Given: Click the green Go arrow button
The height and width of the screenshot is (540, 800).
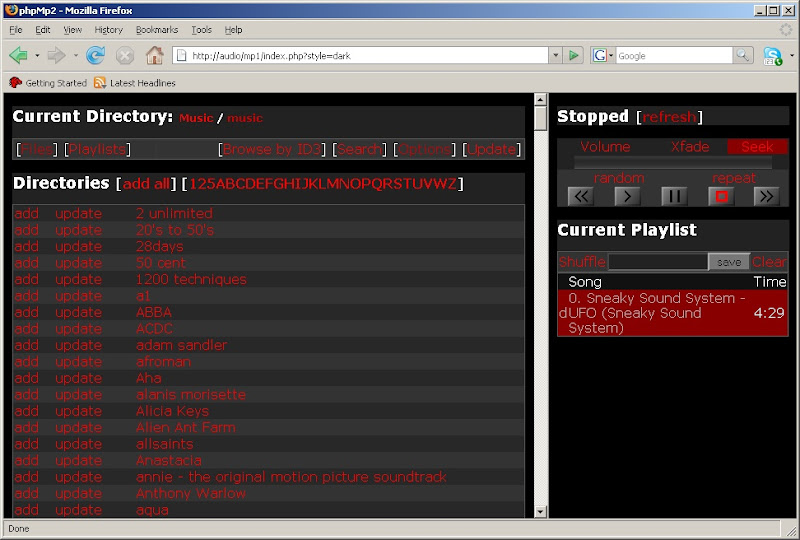Looking at the screenshot, I should 574,55.
